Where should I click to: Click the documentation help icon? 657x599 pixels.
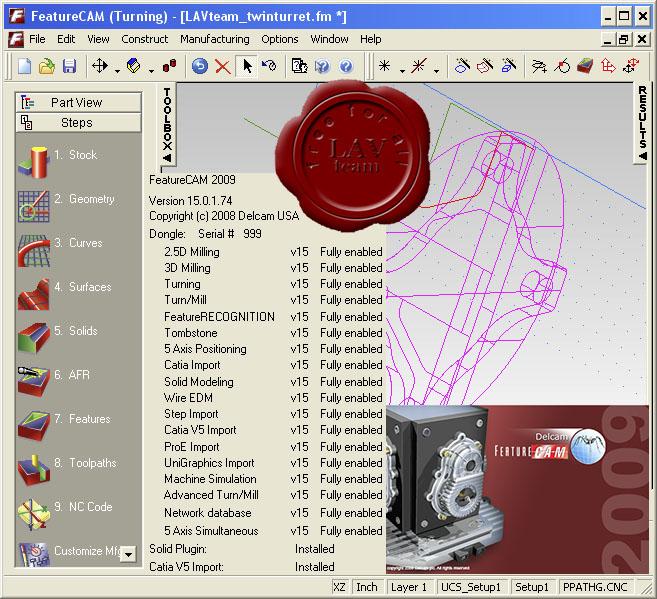point(299,66)
